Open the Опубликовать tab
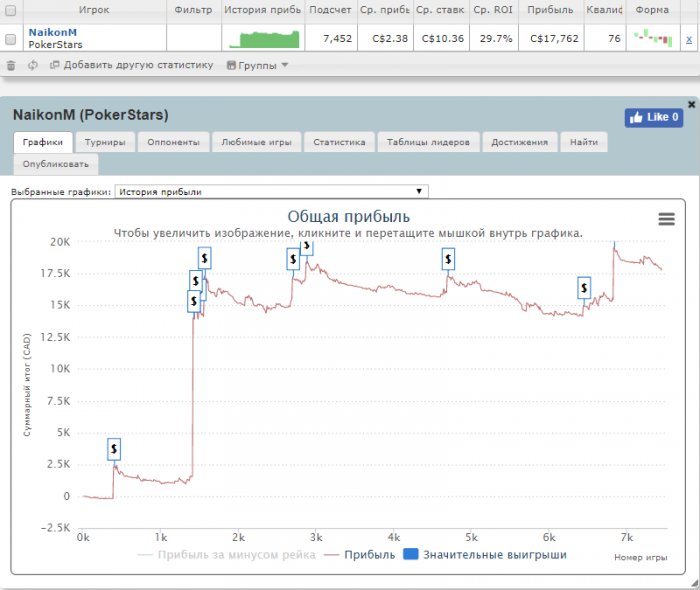The image size is (700, 590). pyautogui.click(x=56, y=164)
